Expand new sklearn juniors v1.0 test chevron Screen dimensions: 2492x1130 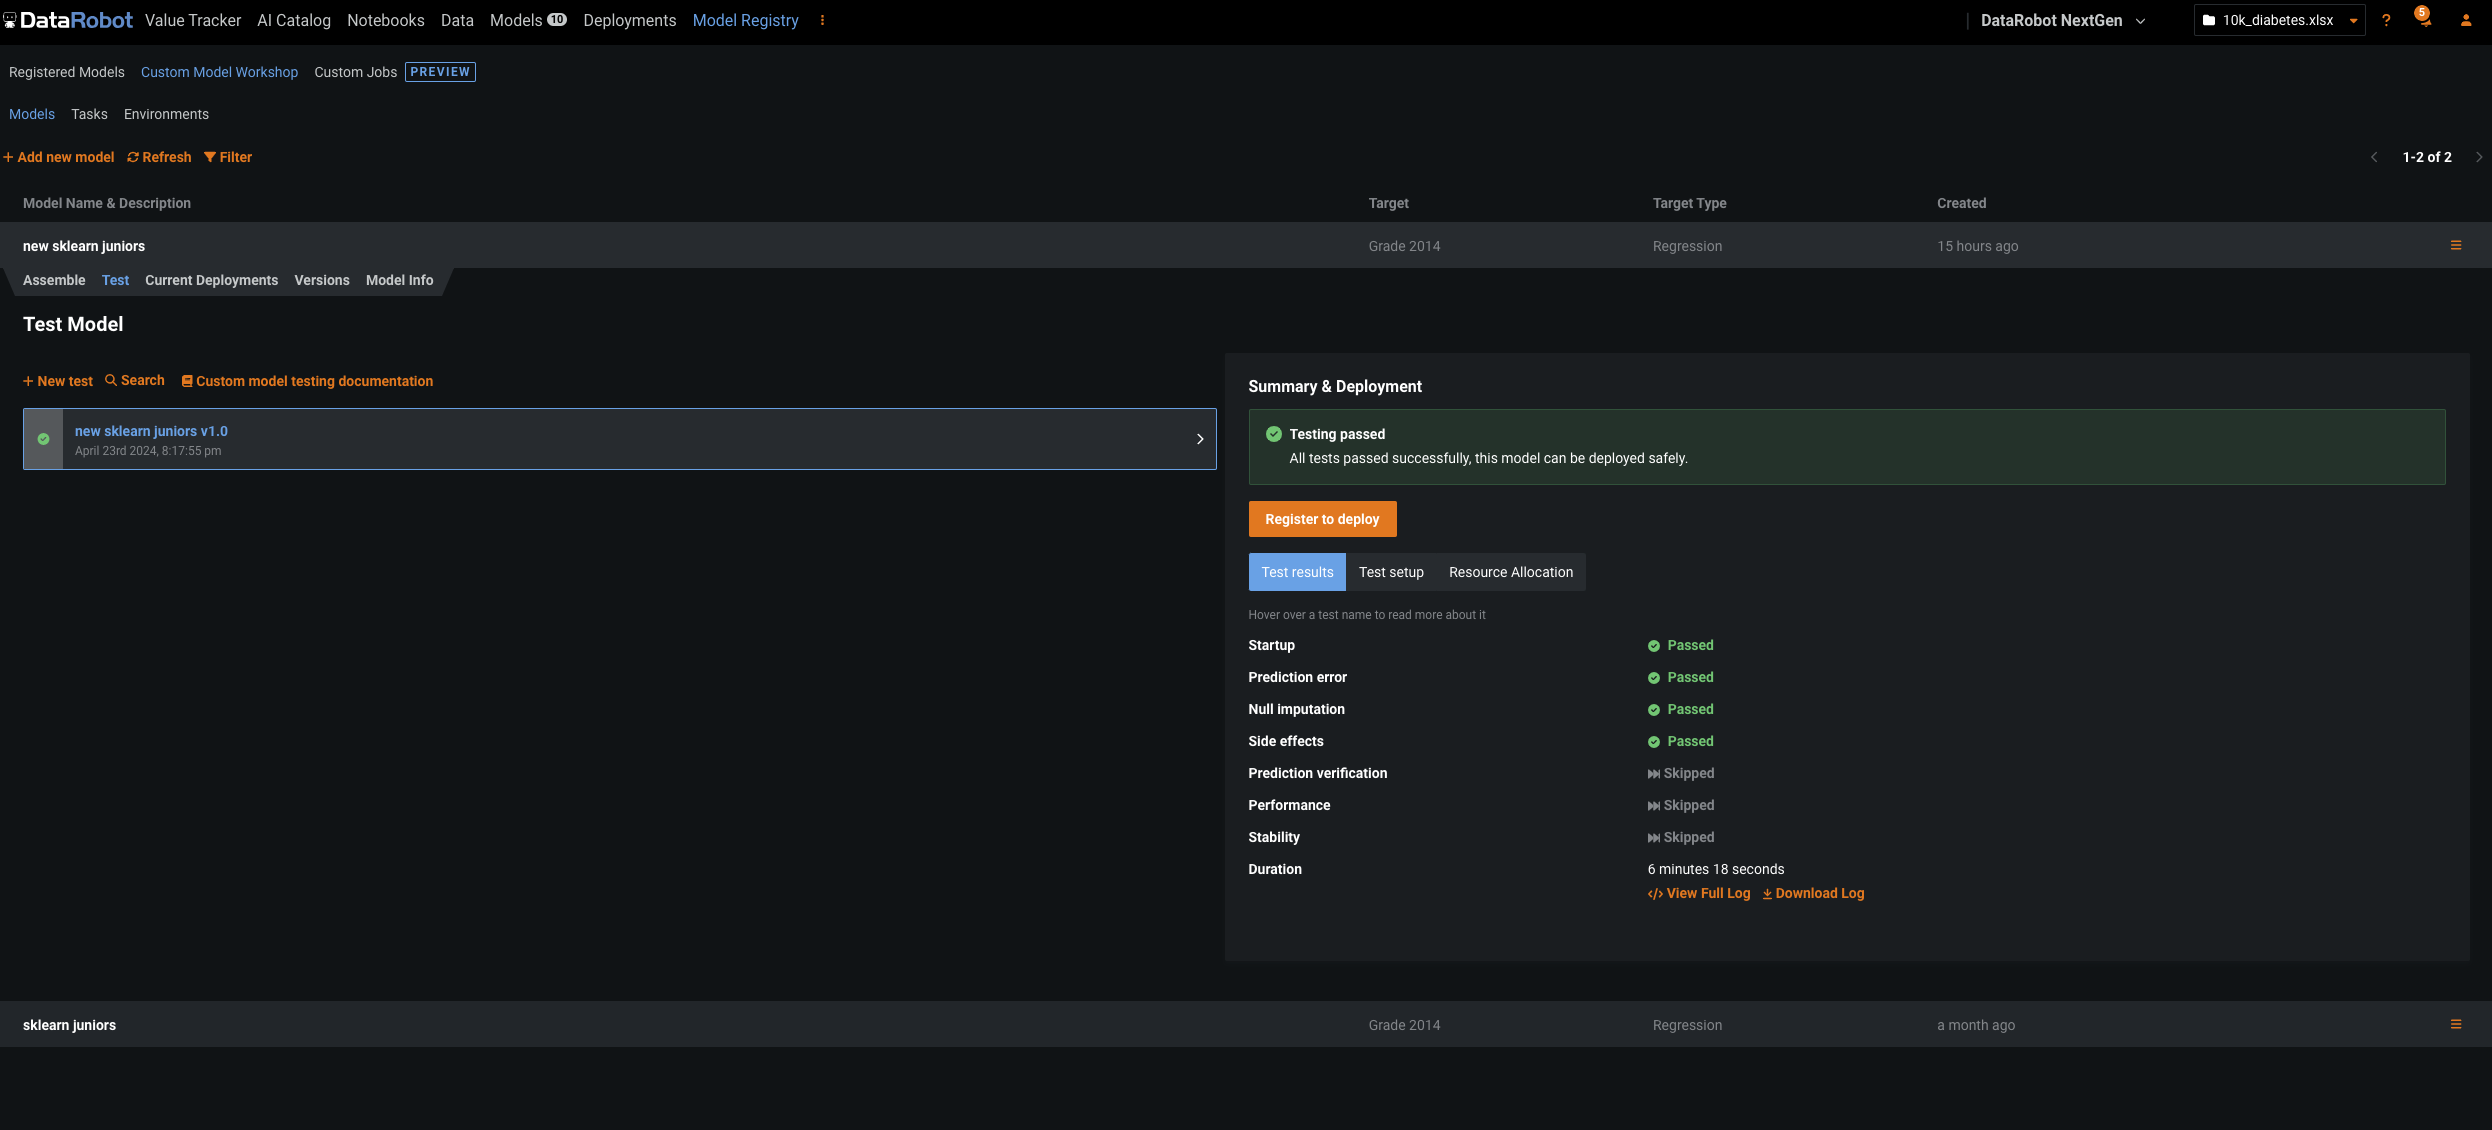[1200, 439]
